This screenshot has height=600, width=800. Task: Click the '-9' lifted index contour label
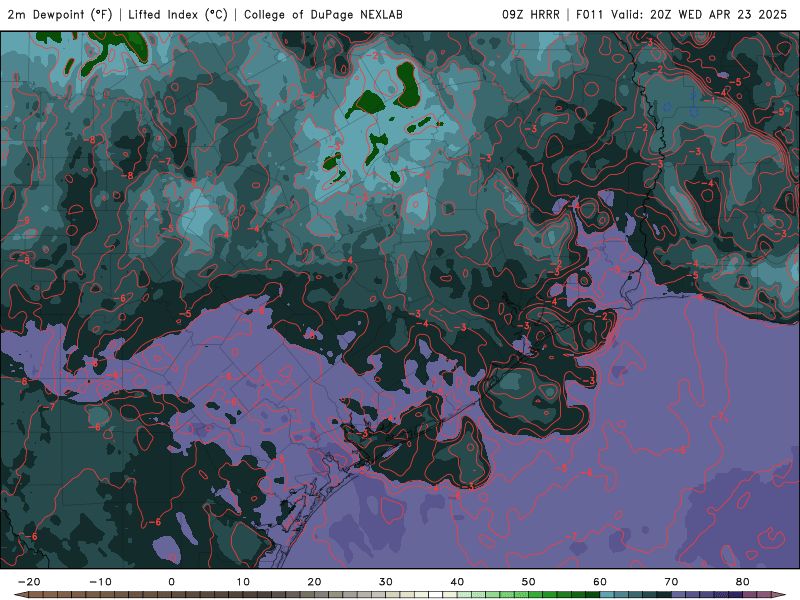pyautogui.click(x=23, y=221)
